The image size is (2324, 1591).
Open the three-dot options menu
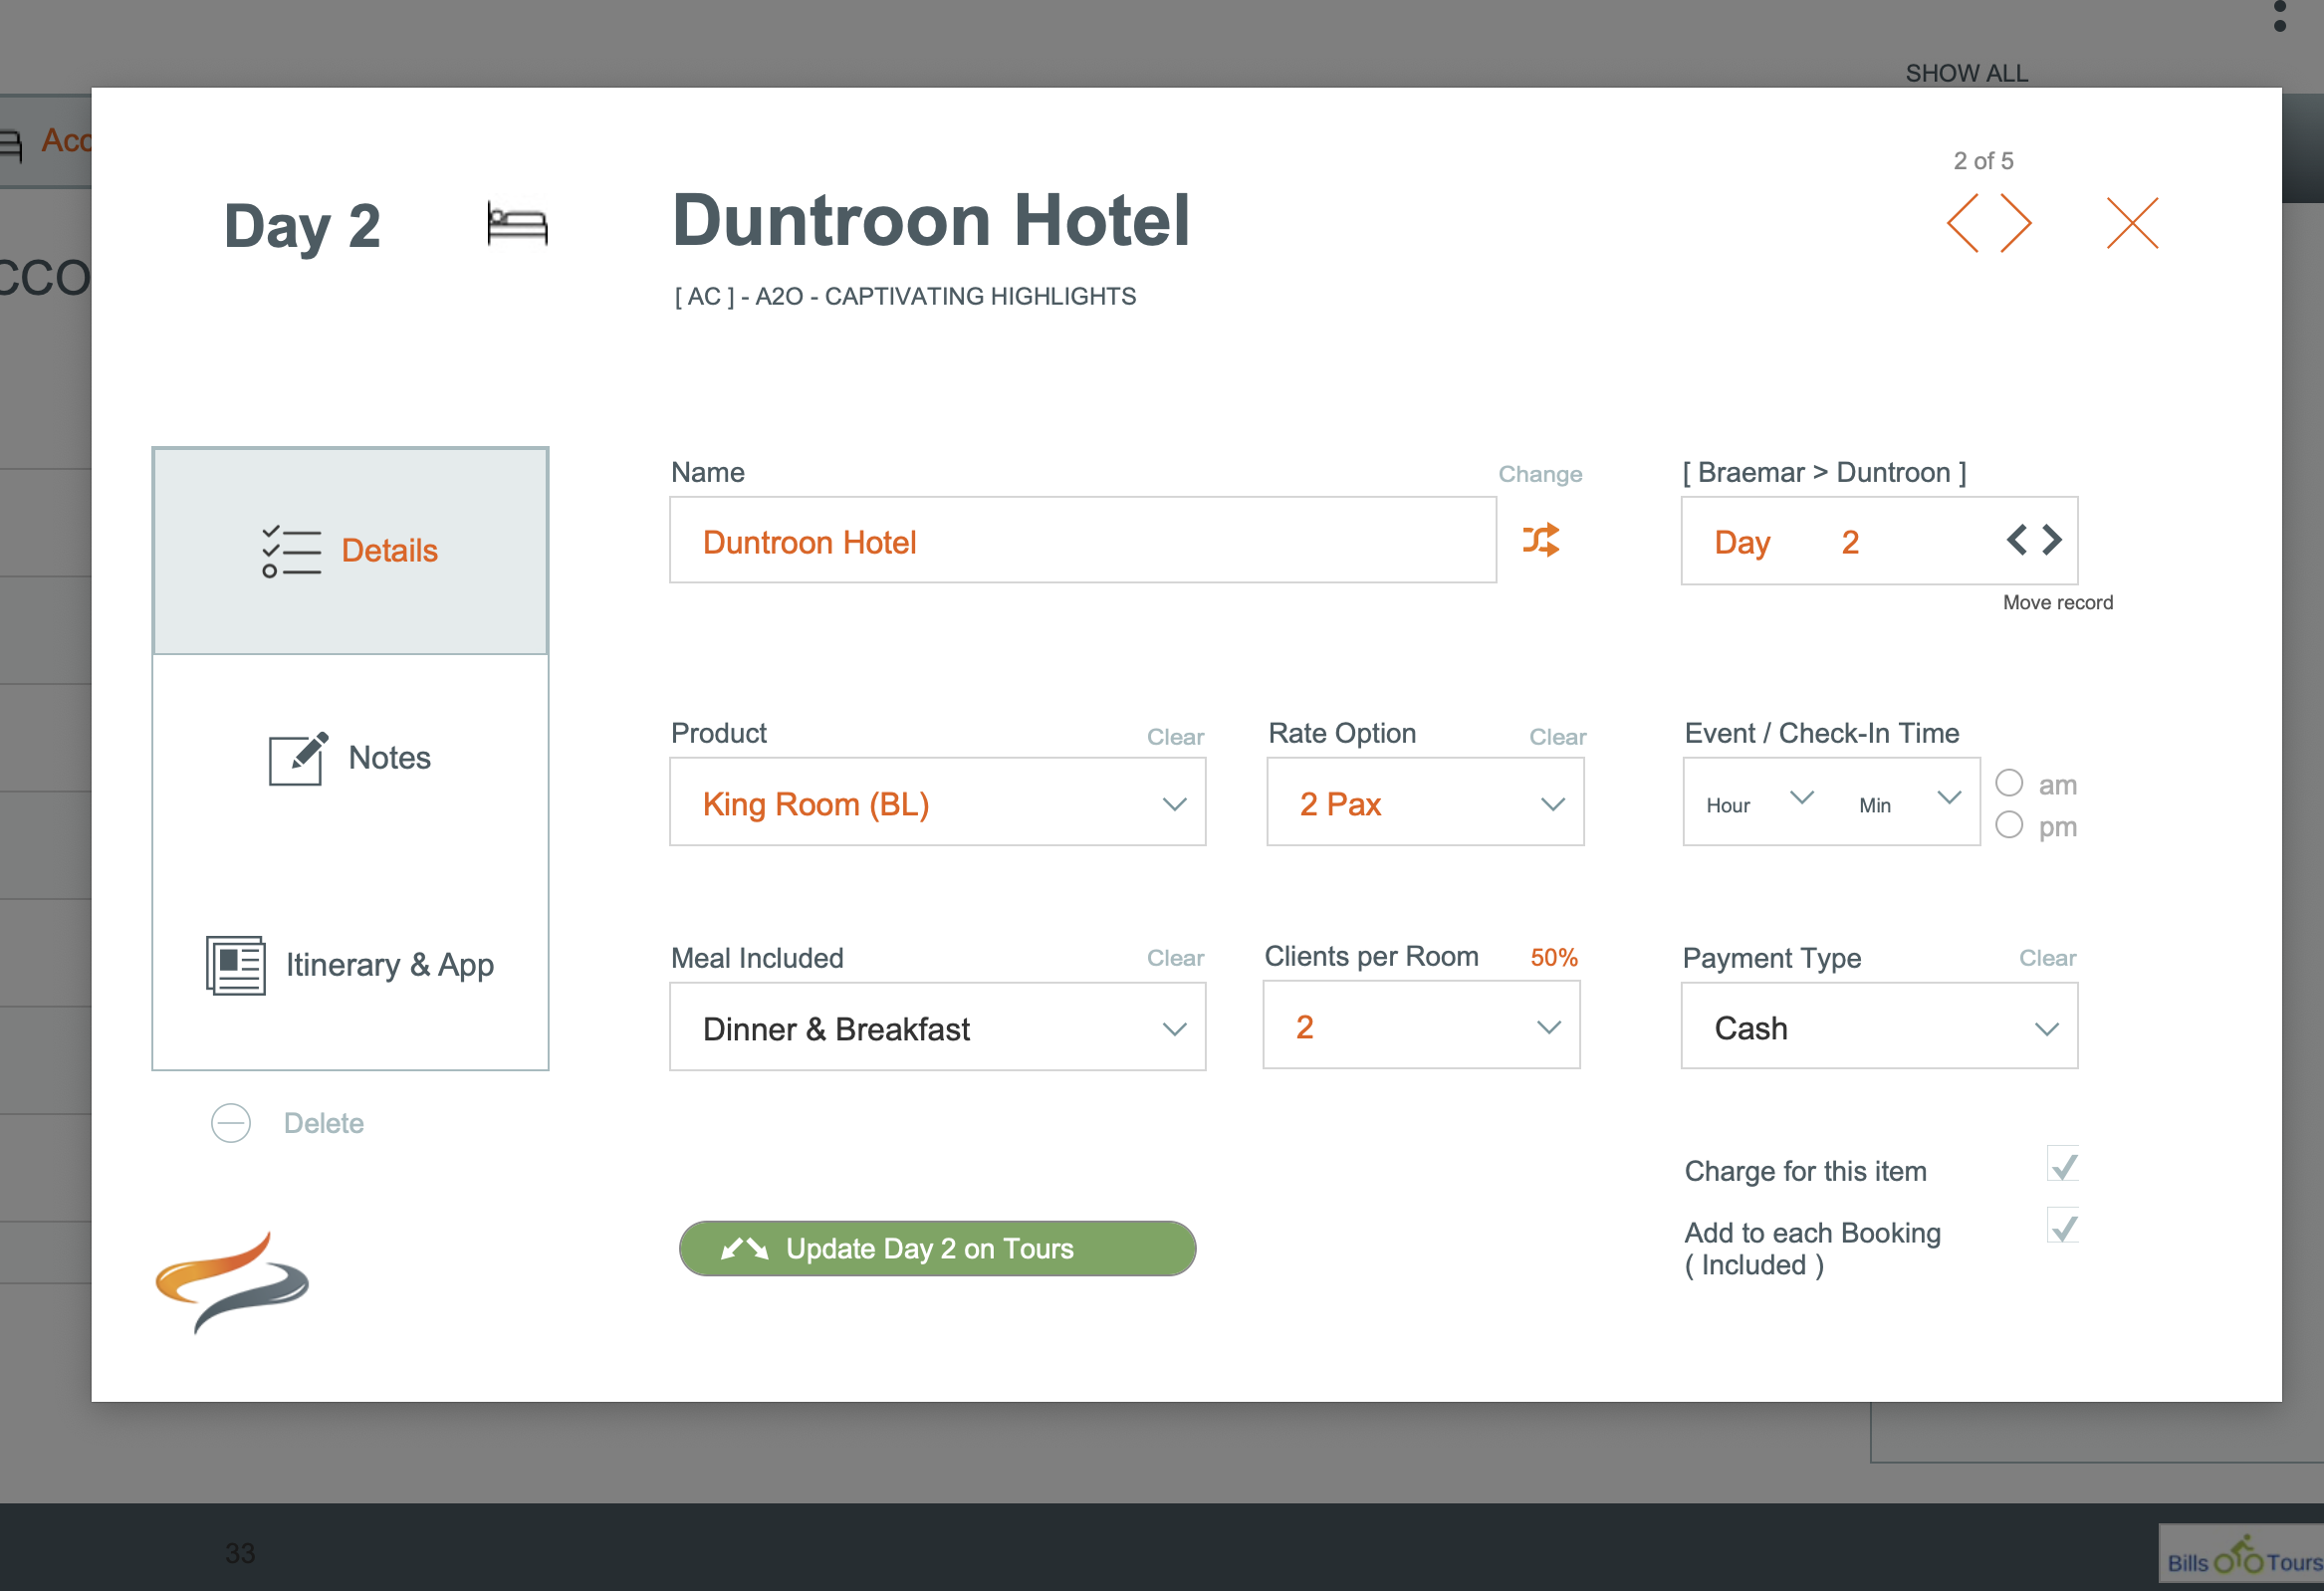[2279, 17]
